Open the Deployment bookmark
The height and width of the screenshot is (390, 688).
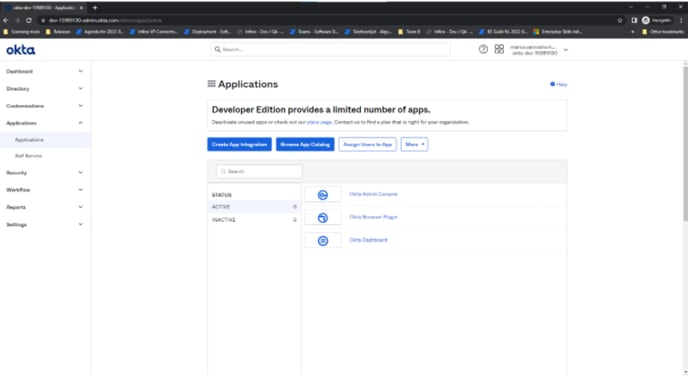[208, 32]
